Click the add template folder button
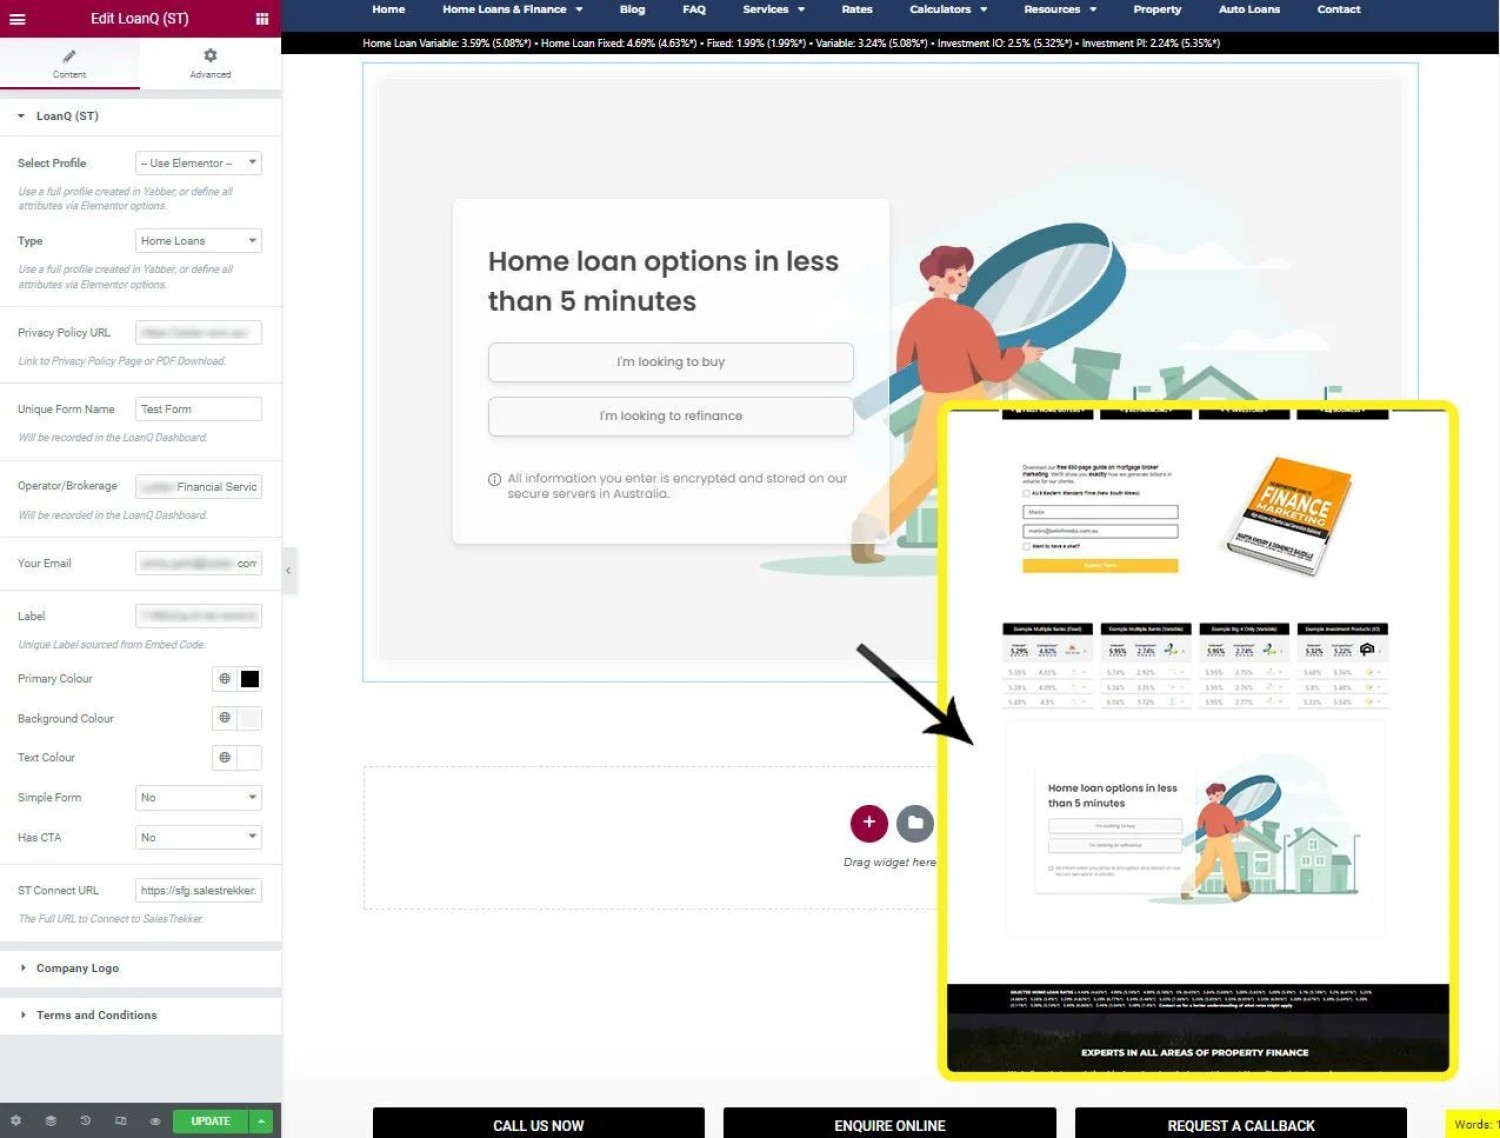 [x=915, y=822]
